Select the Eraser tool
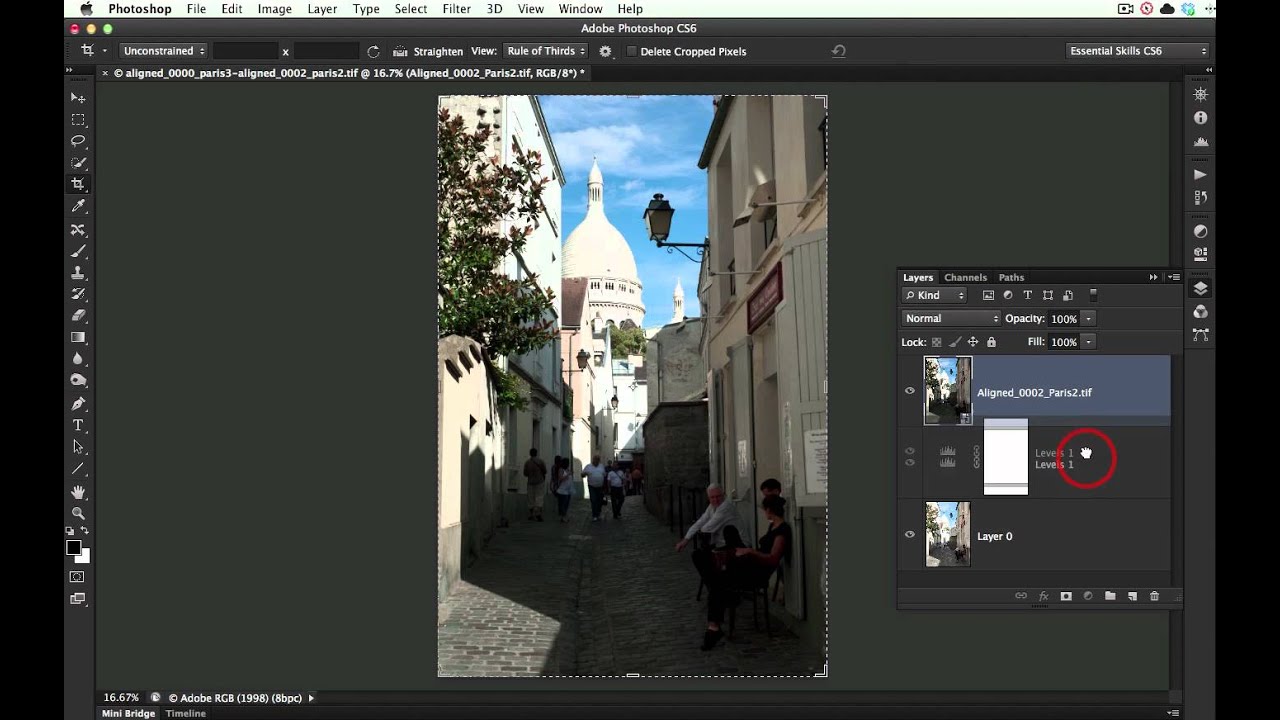 pyautogui.click(x=78, y=315)
